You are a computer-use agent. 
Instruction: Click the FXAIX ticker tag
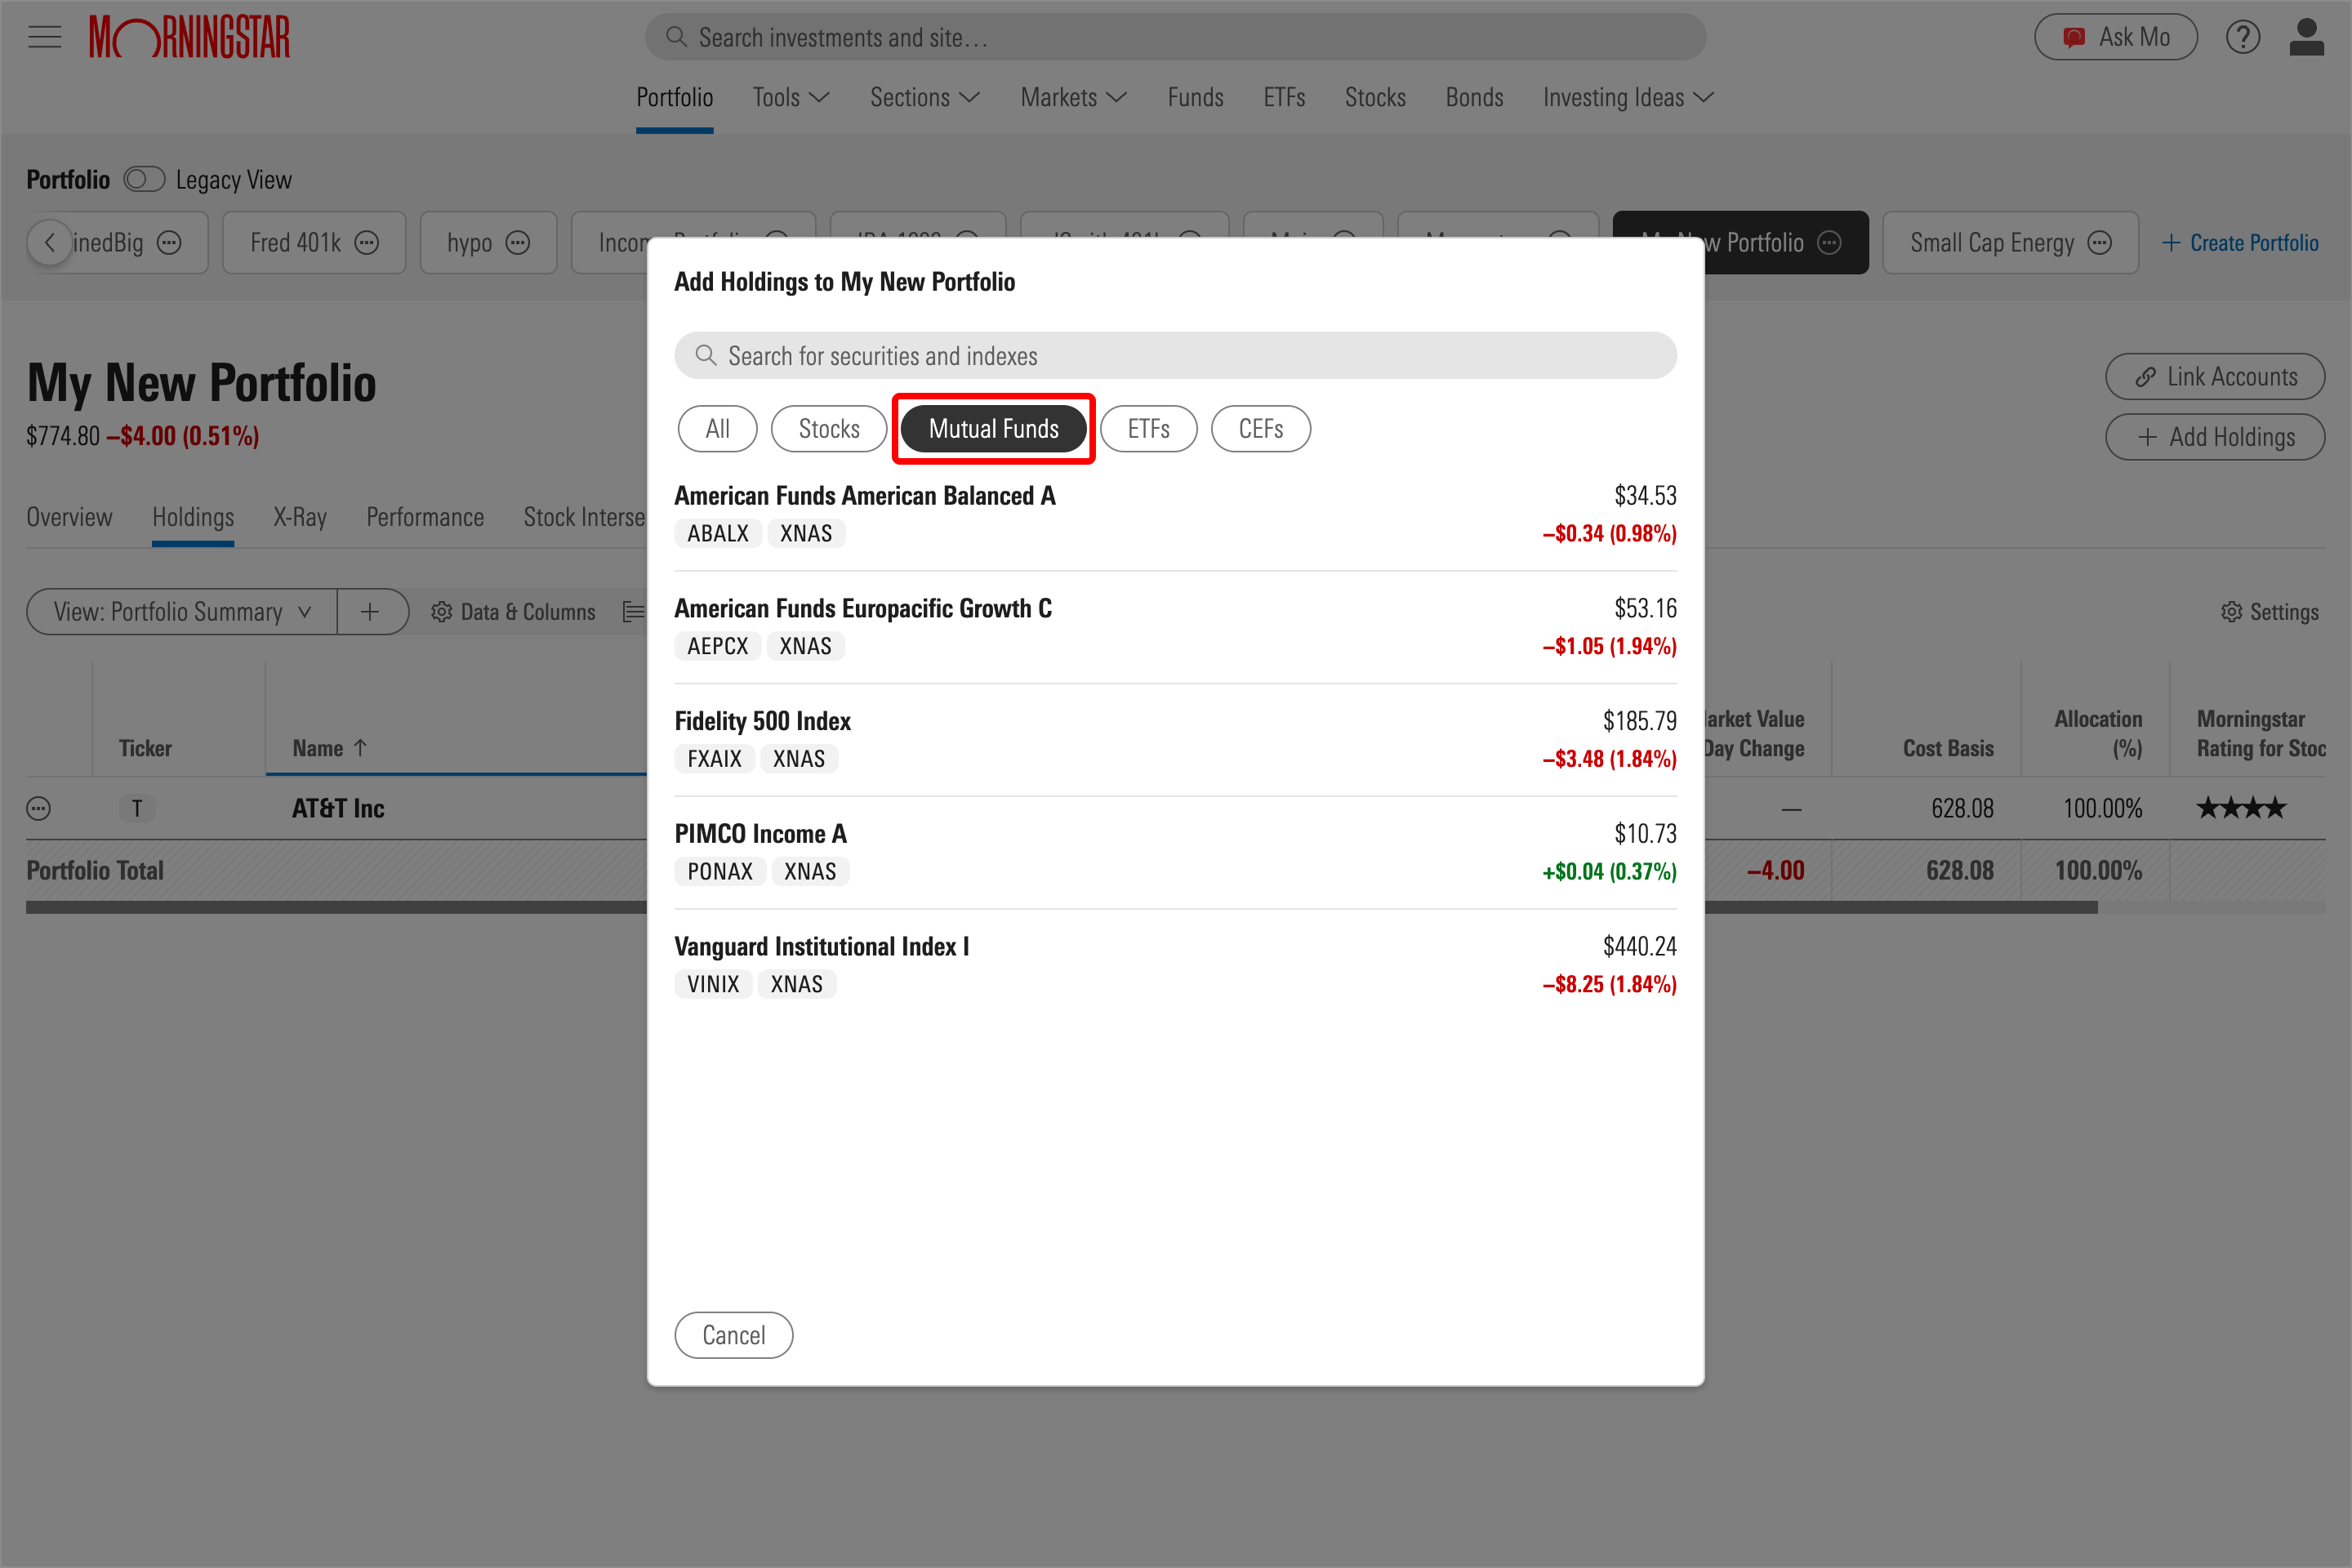click(714, 759)
